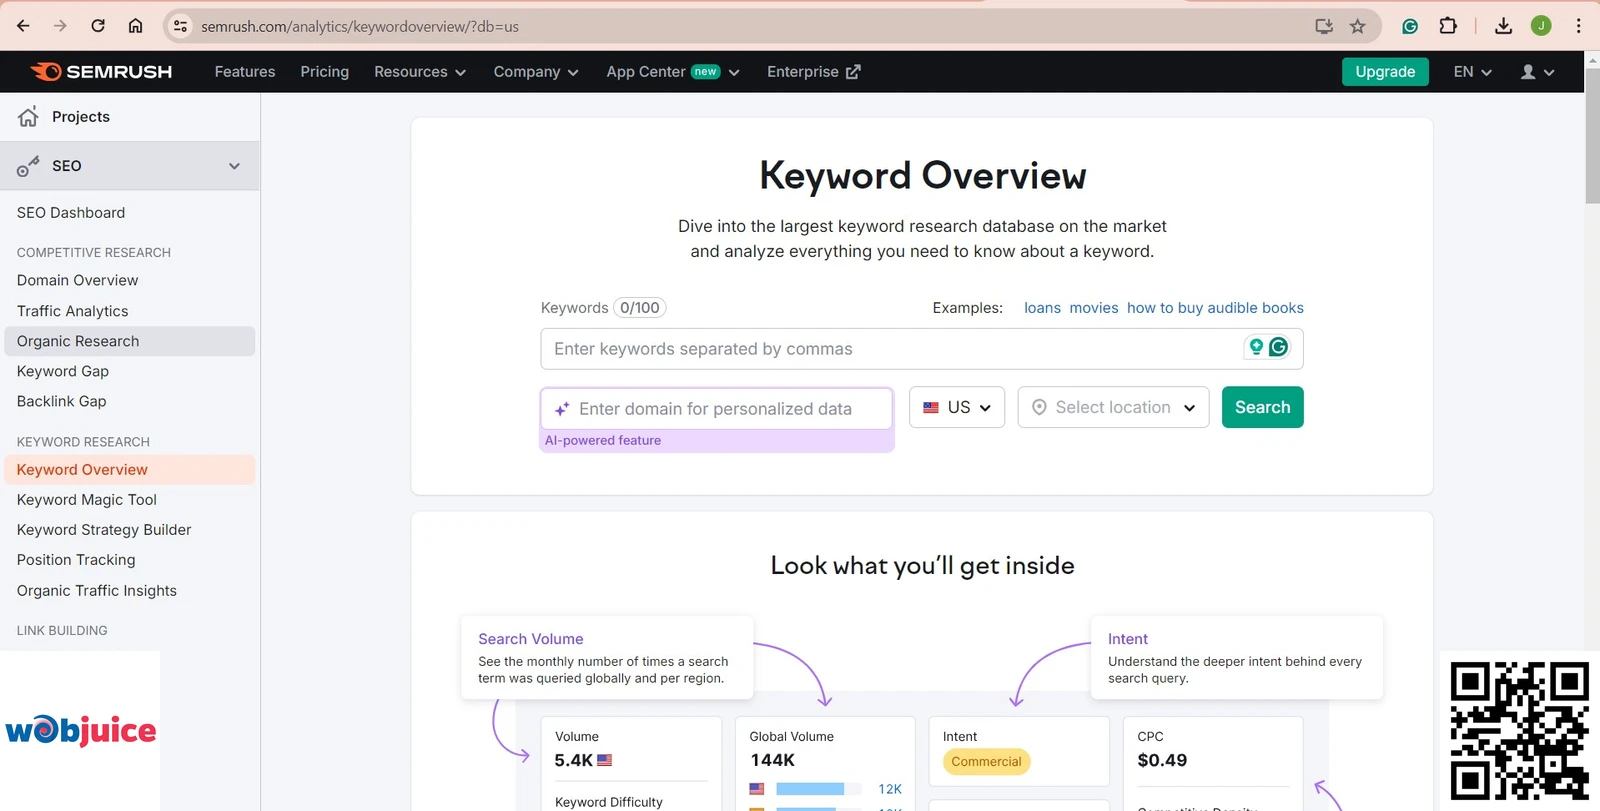Viewport: 1600px width, 811px height.
Task: Go to SEO Dashboard
Action: [71, 213]
